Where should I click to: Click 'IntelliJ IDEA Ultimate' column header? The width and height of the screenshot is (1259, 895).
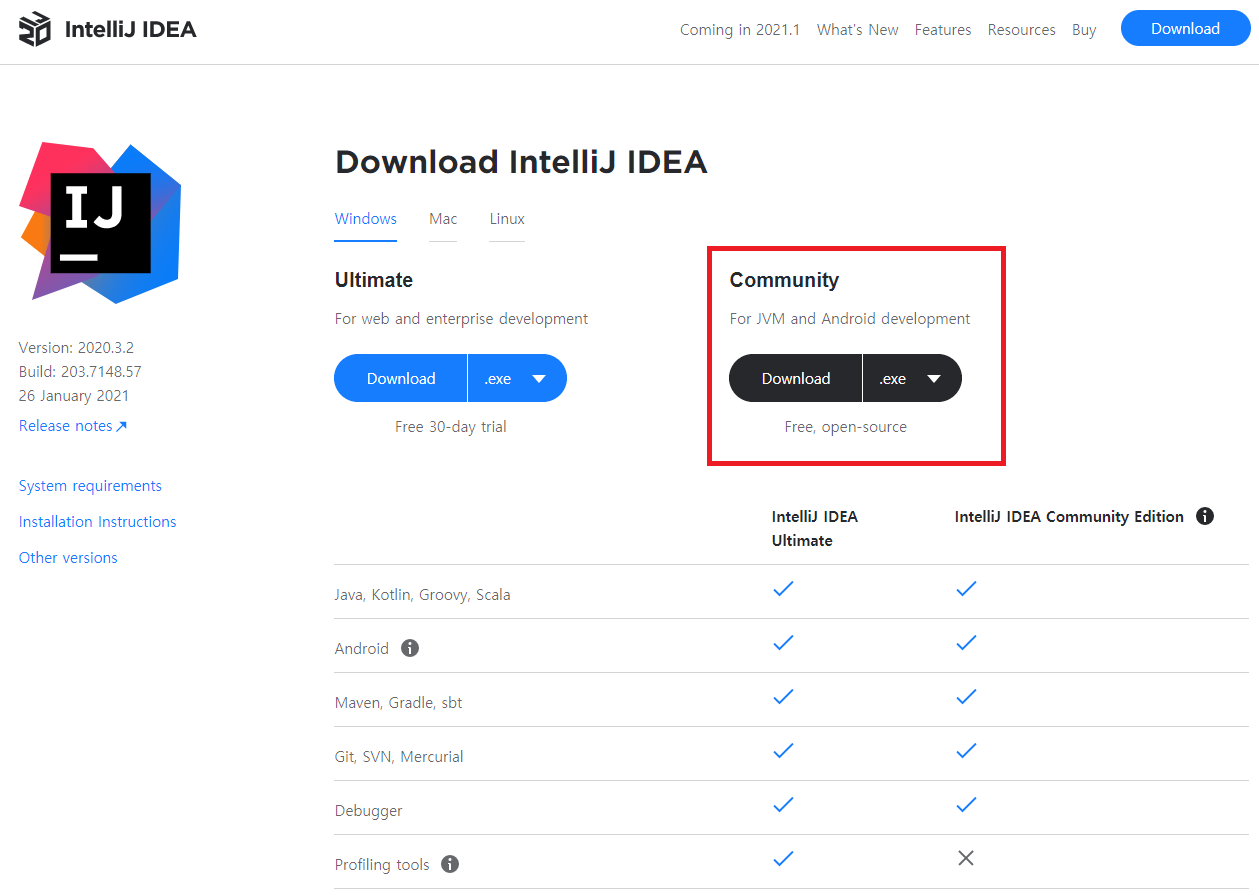[815, 528]
